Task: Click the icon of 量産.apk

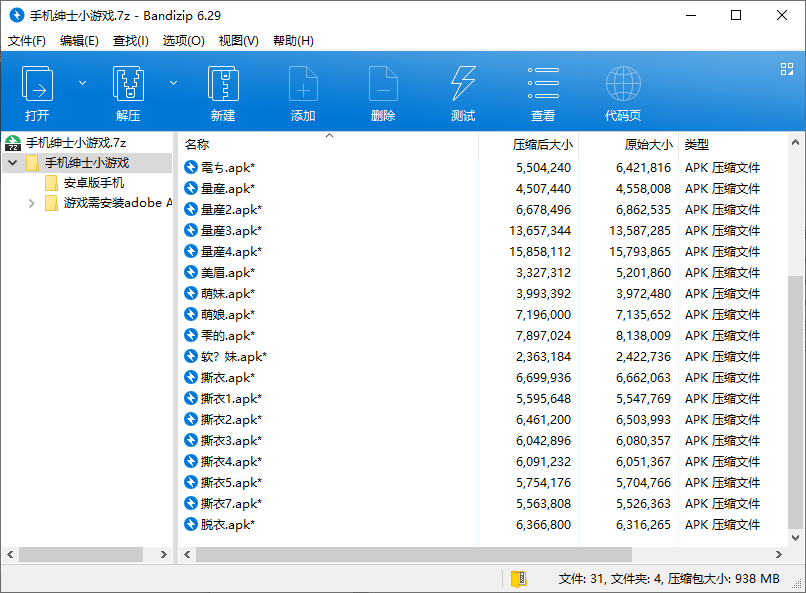Action: [x=191, y=188]
